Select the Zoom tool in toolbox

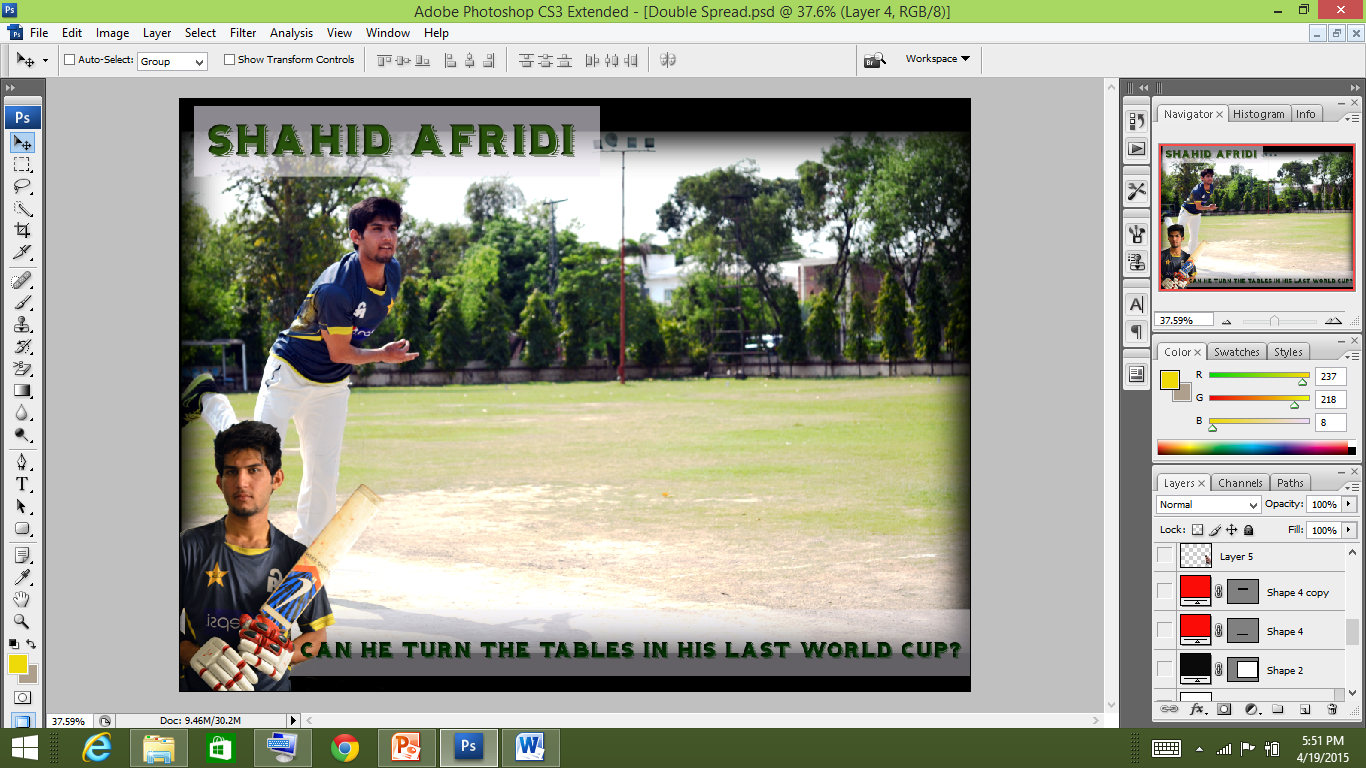tap(22, 621)
